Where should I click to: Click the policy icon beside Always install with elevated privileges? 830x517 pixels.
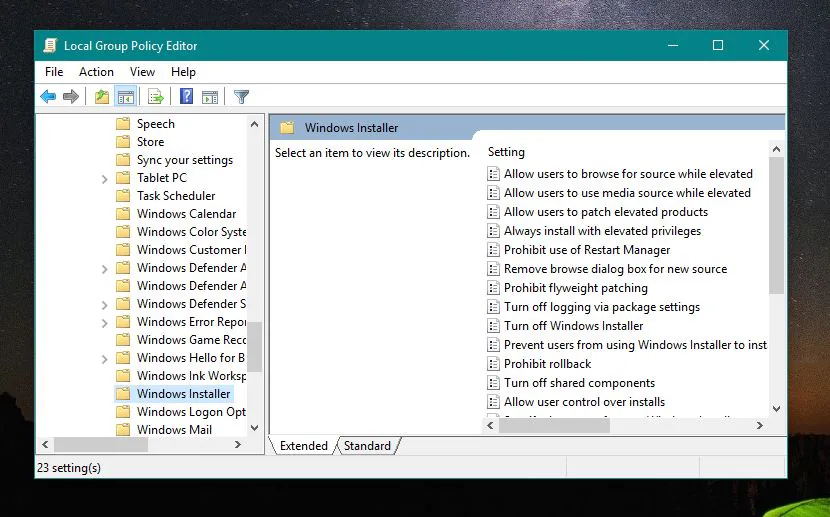(x=493, y=231)
